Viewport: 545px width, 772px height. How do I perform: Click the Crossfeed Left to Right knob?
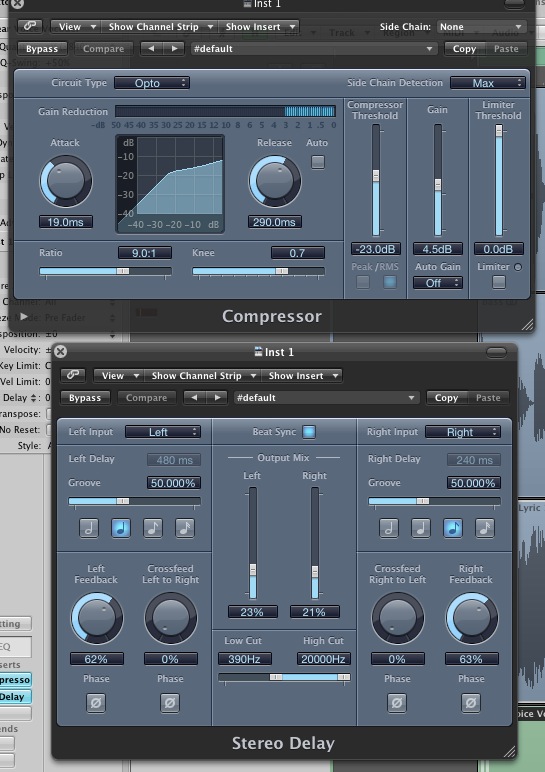click(x=170, y=618)
